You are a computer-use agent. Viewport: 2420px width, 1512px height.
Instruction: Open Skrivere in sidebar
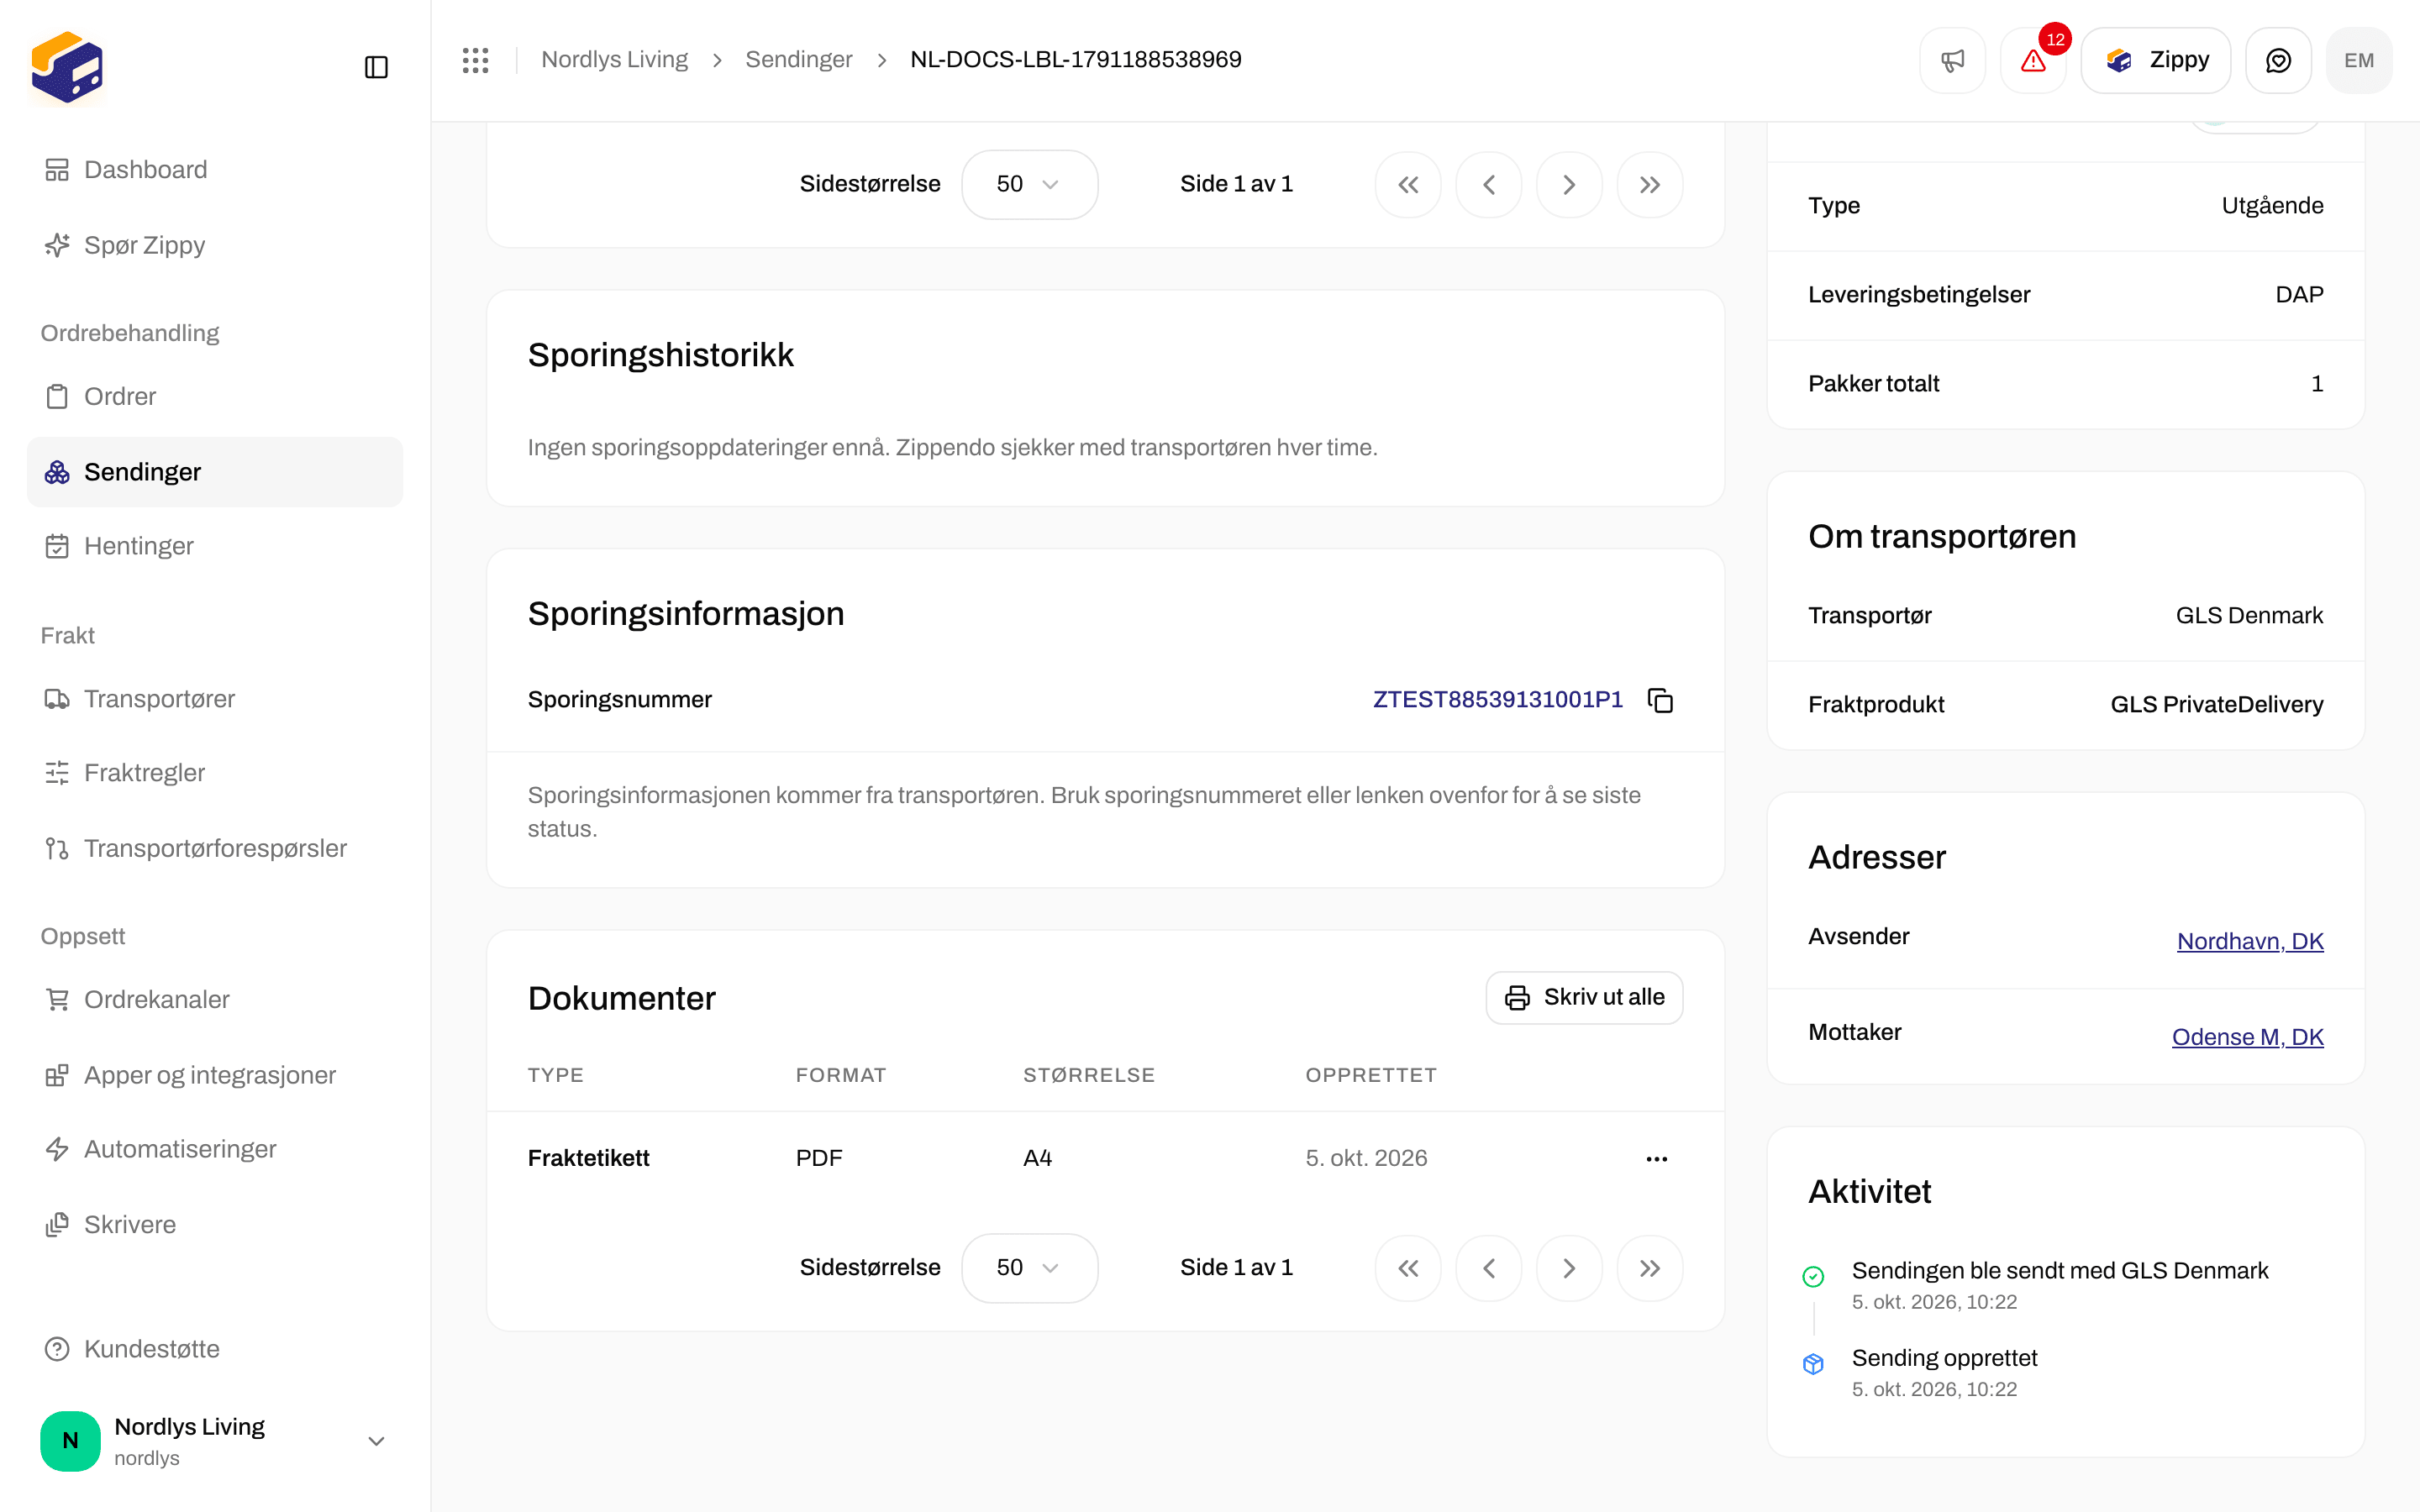pyautogui.click(x=215, y=1224)
